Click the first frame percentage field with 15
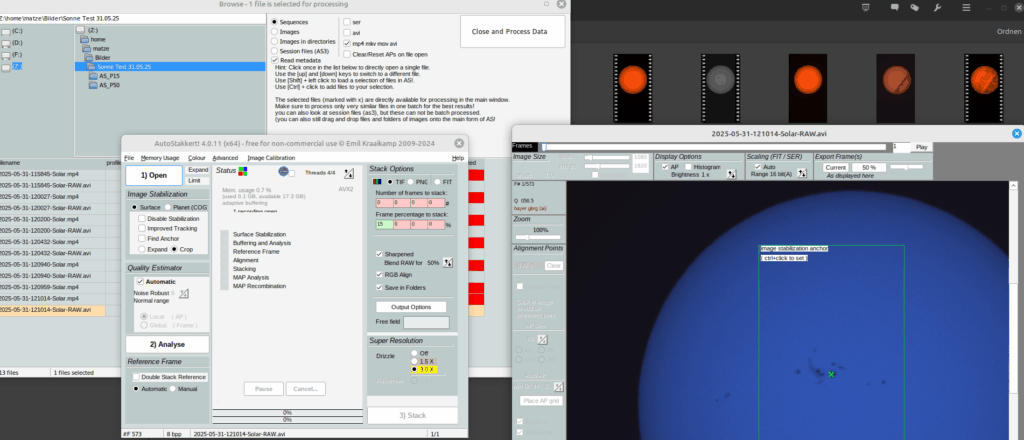Image resolution: width=1024 pixels, height=440 pixels. [x=385, y=225]
